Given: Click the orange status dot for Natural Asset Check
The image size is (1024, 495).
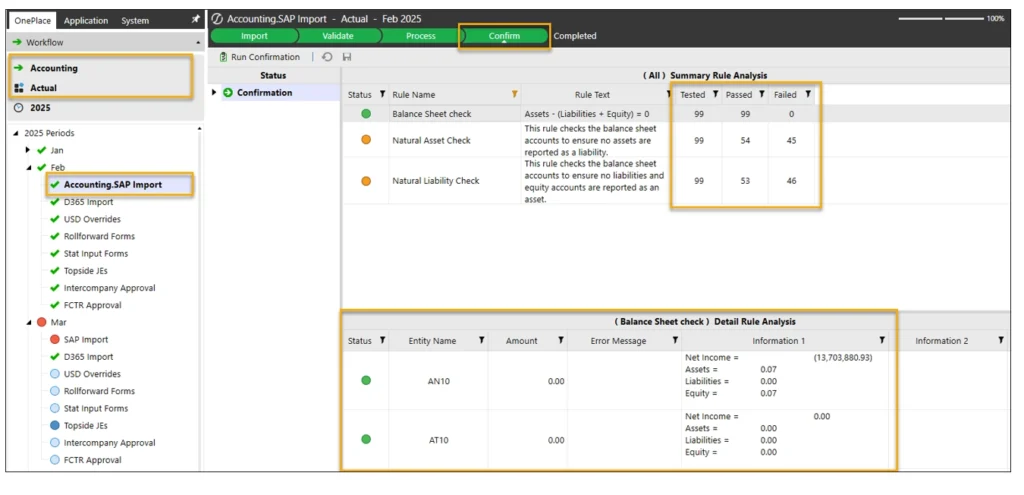Looking at the screenshot, I should [365, 140].
